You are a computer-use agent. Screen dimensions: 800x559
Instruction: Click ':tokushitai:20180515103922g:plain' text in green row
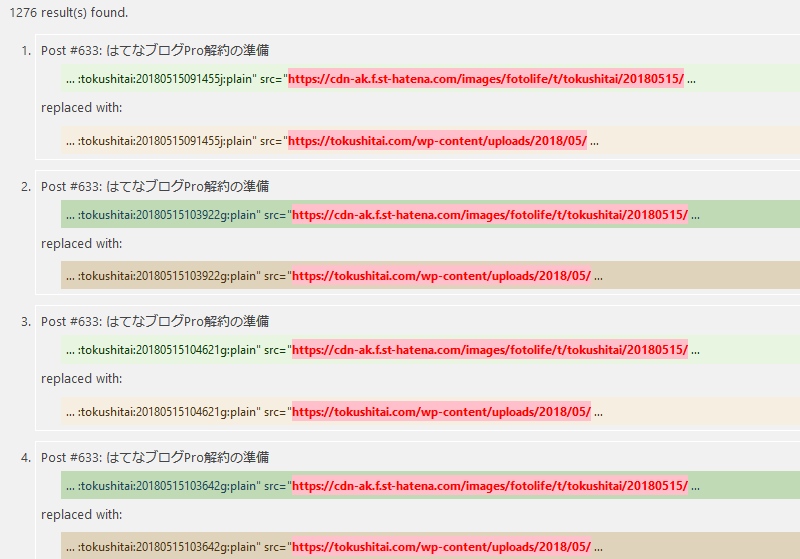pyautogui.click(x=169, y=215)
